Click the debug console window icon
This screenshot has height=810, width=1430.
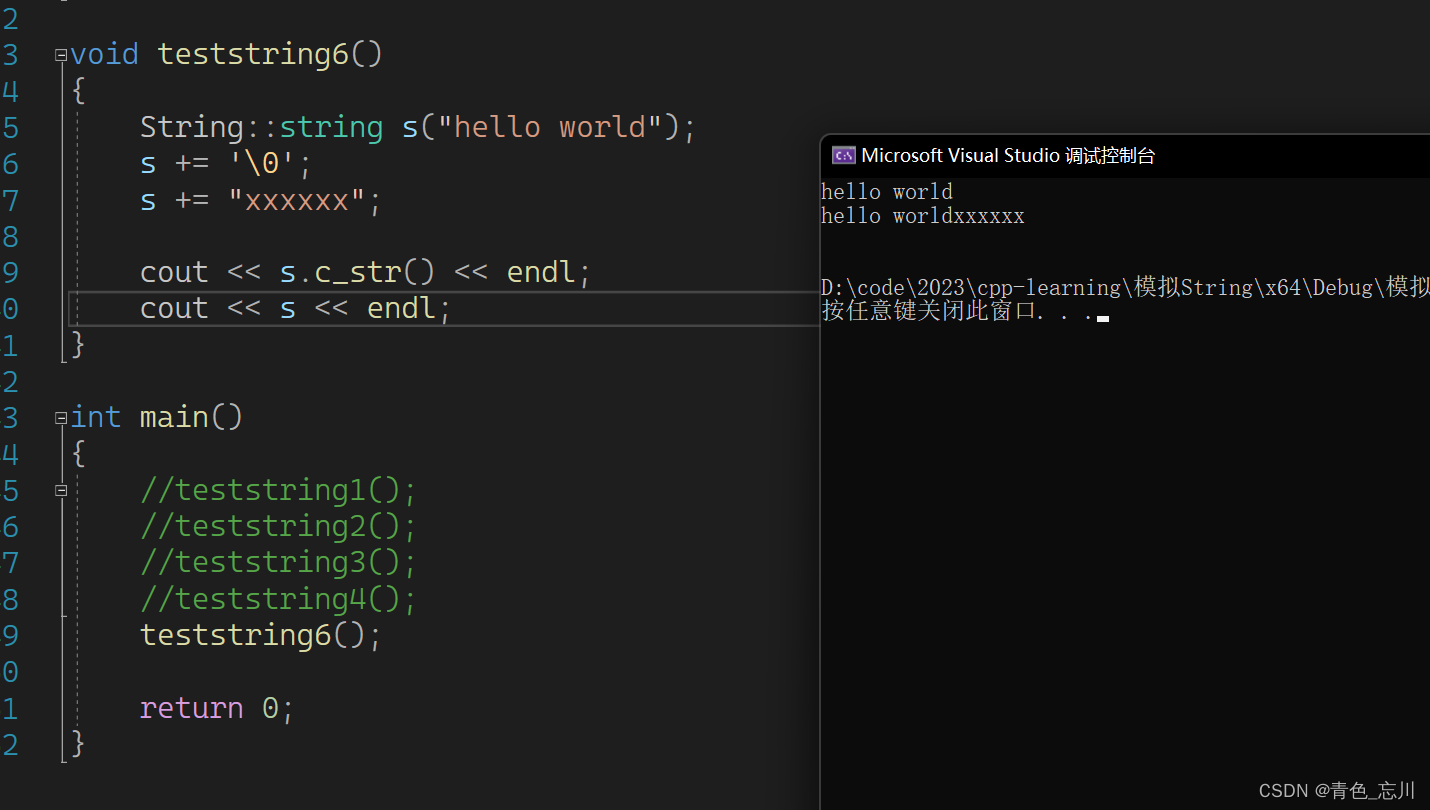tap(843, 155)
